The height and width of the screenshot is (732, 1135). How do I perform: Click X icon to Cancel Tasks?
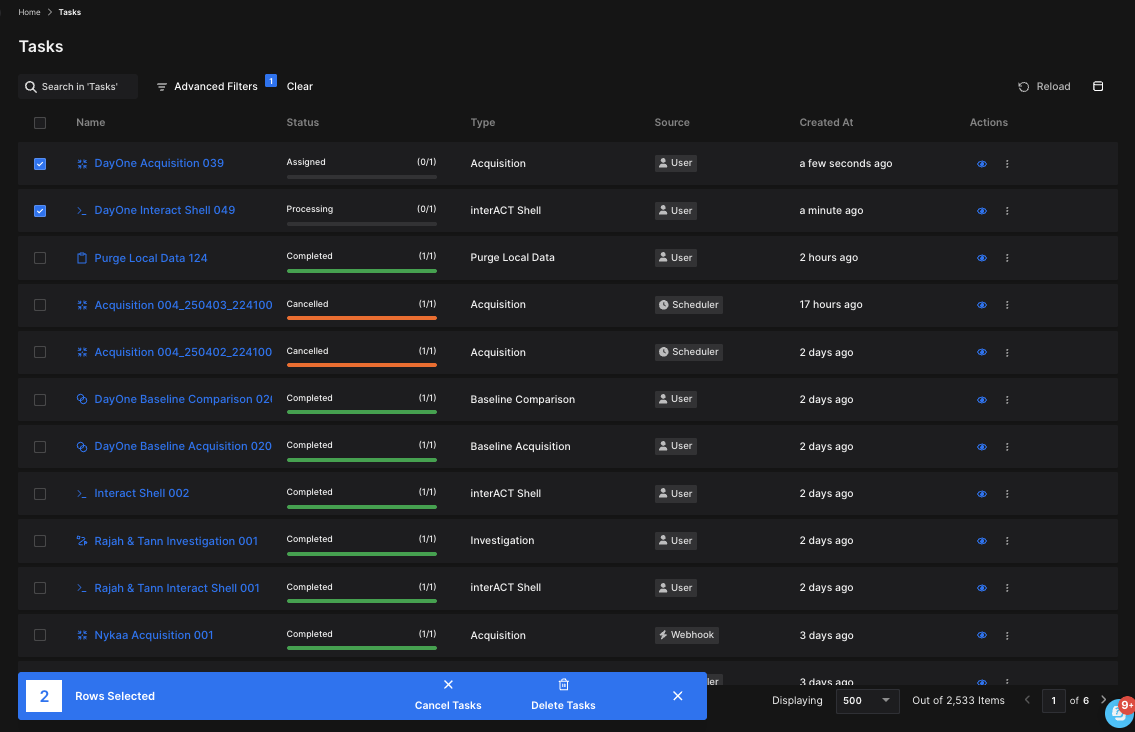(448, 685)
